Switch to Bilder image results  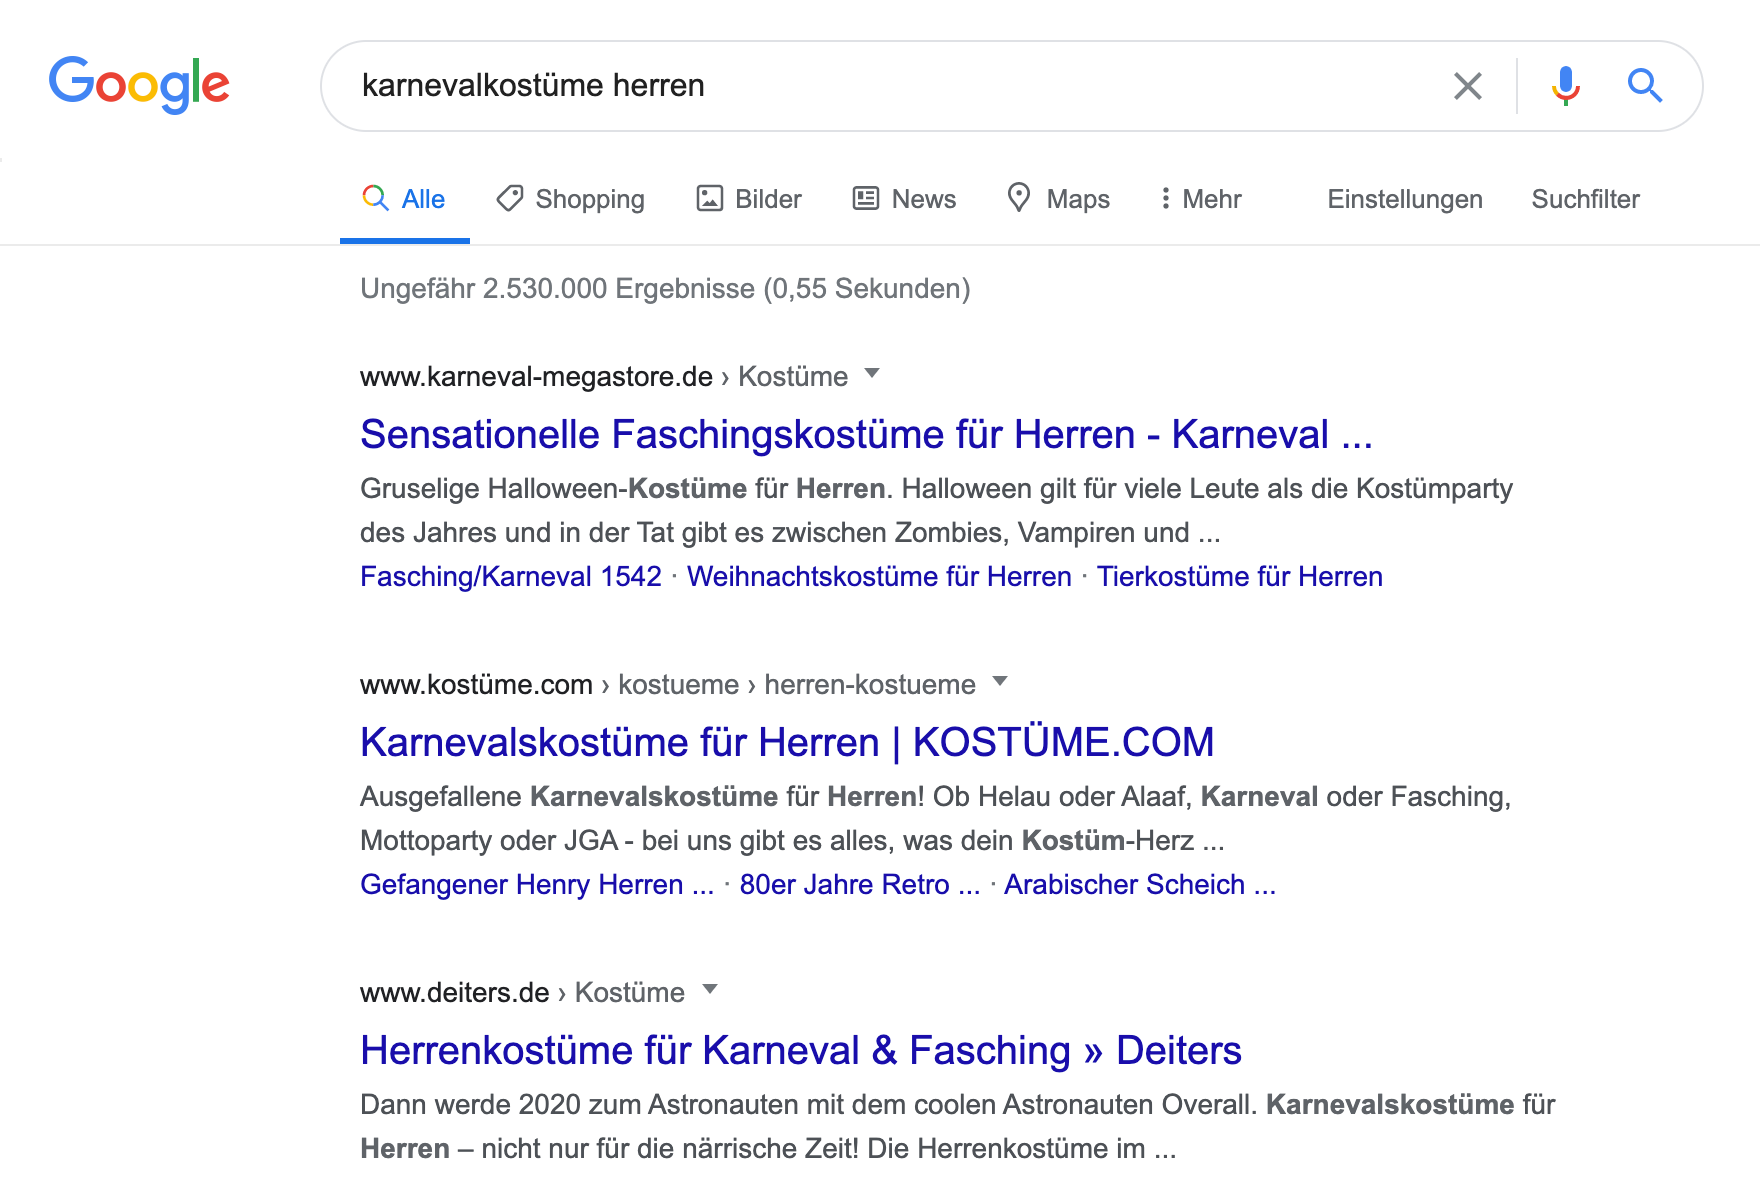(x=749, y=199)
